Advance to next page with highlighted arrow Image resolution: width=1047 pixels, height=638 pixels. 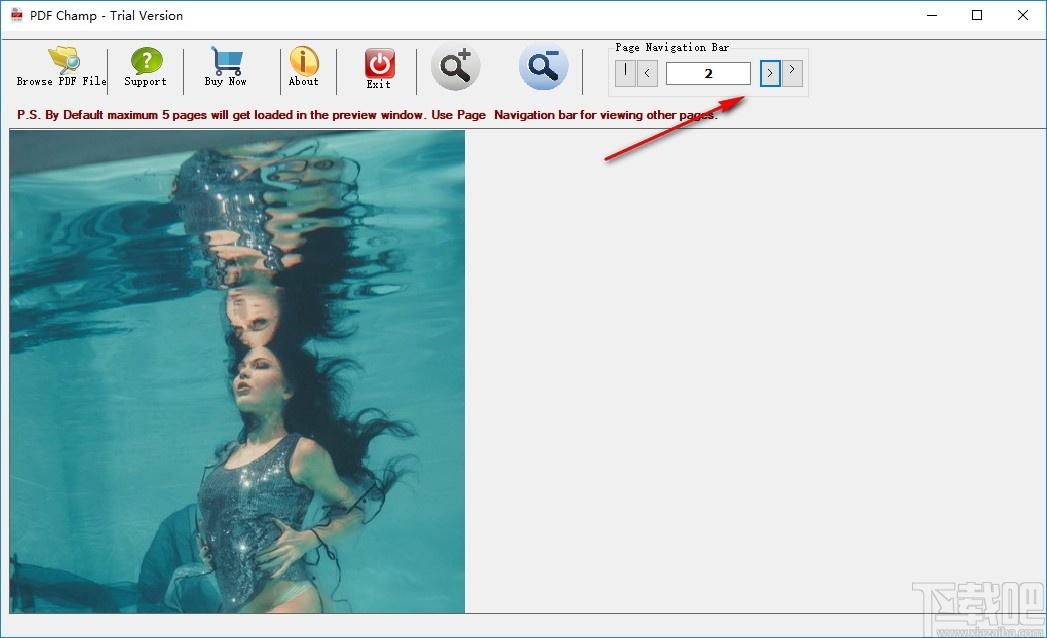click(x=770, y=73)
